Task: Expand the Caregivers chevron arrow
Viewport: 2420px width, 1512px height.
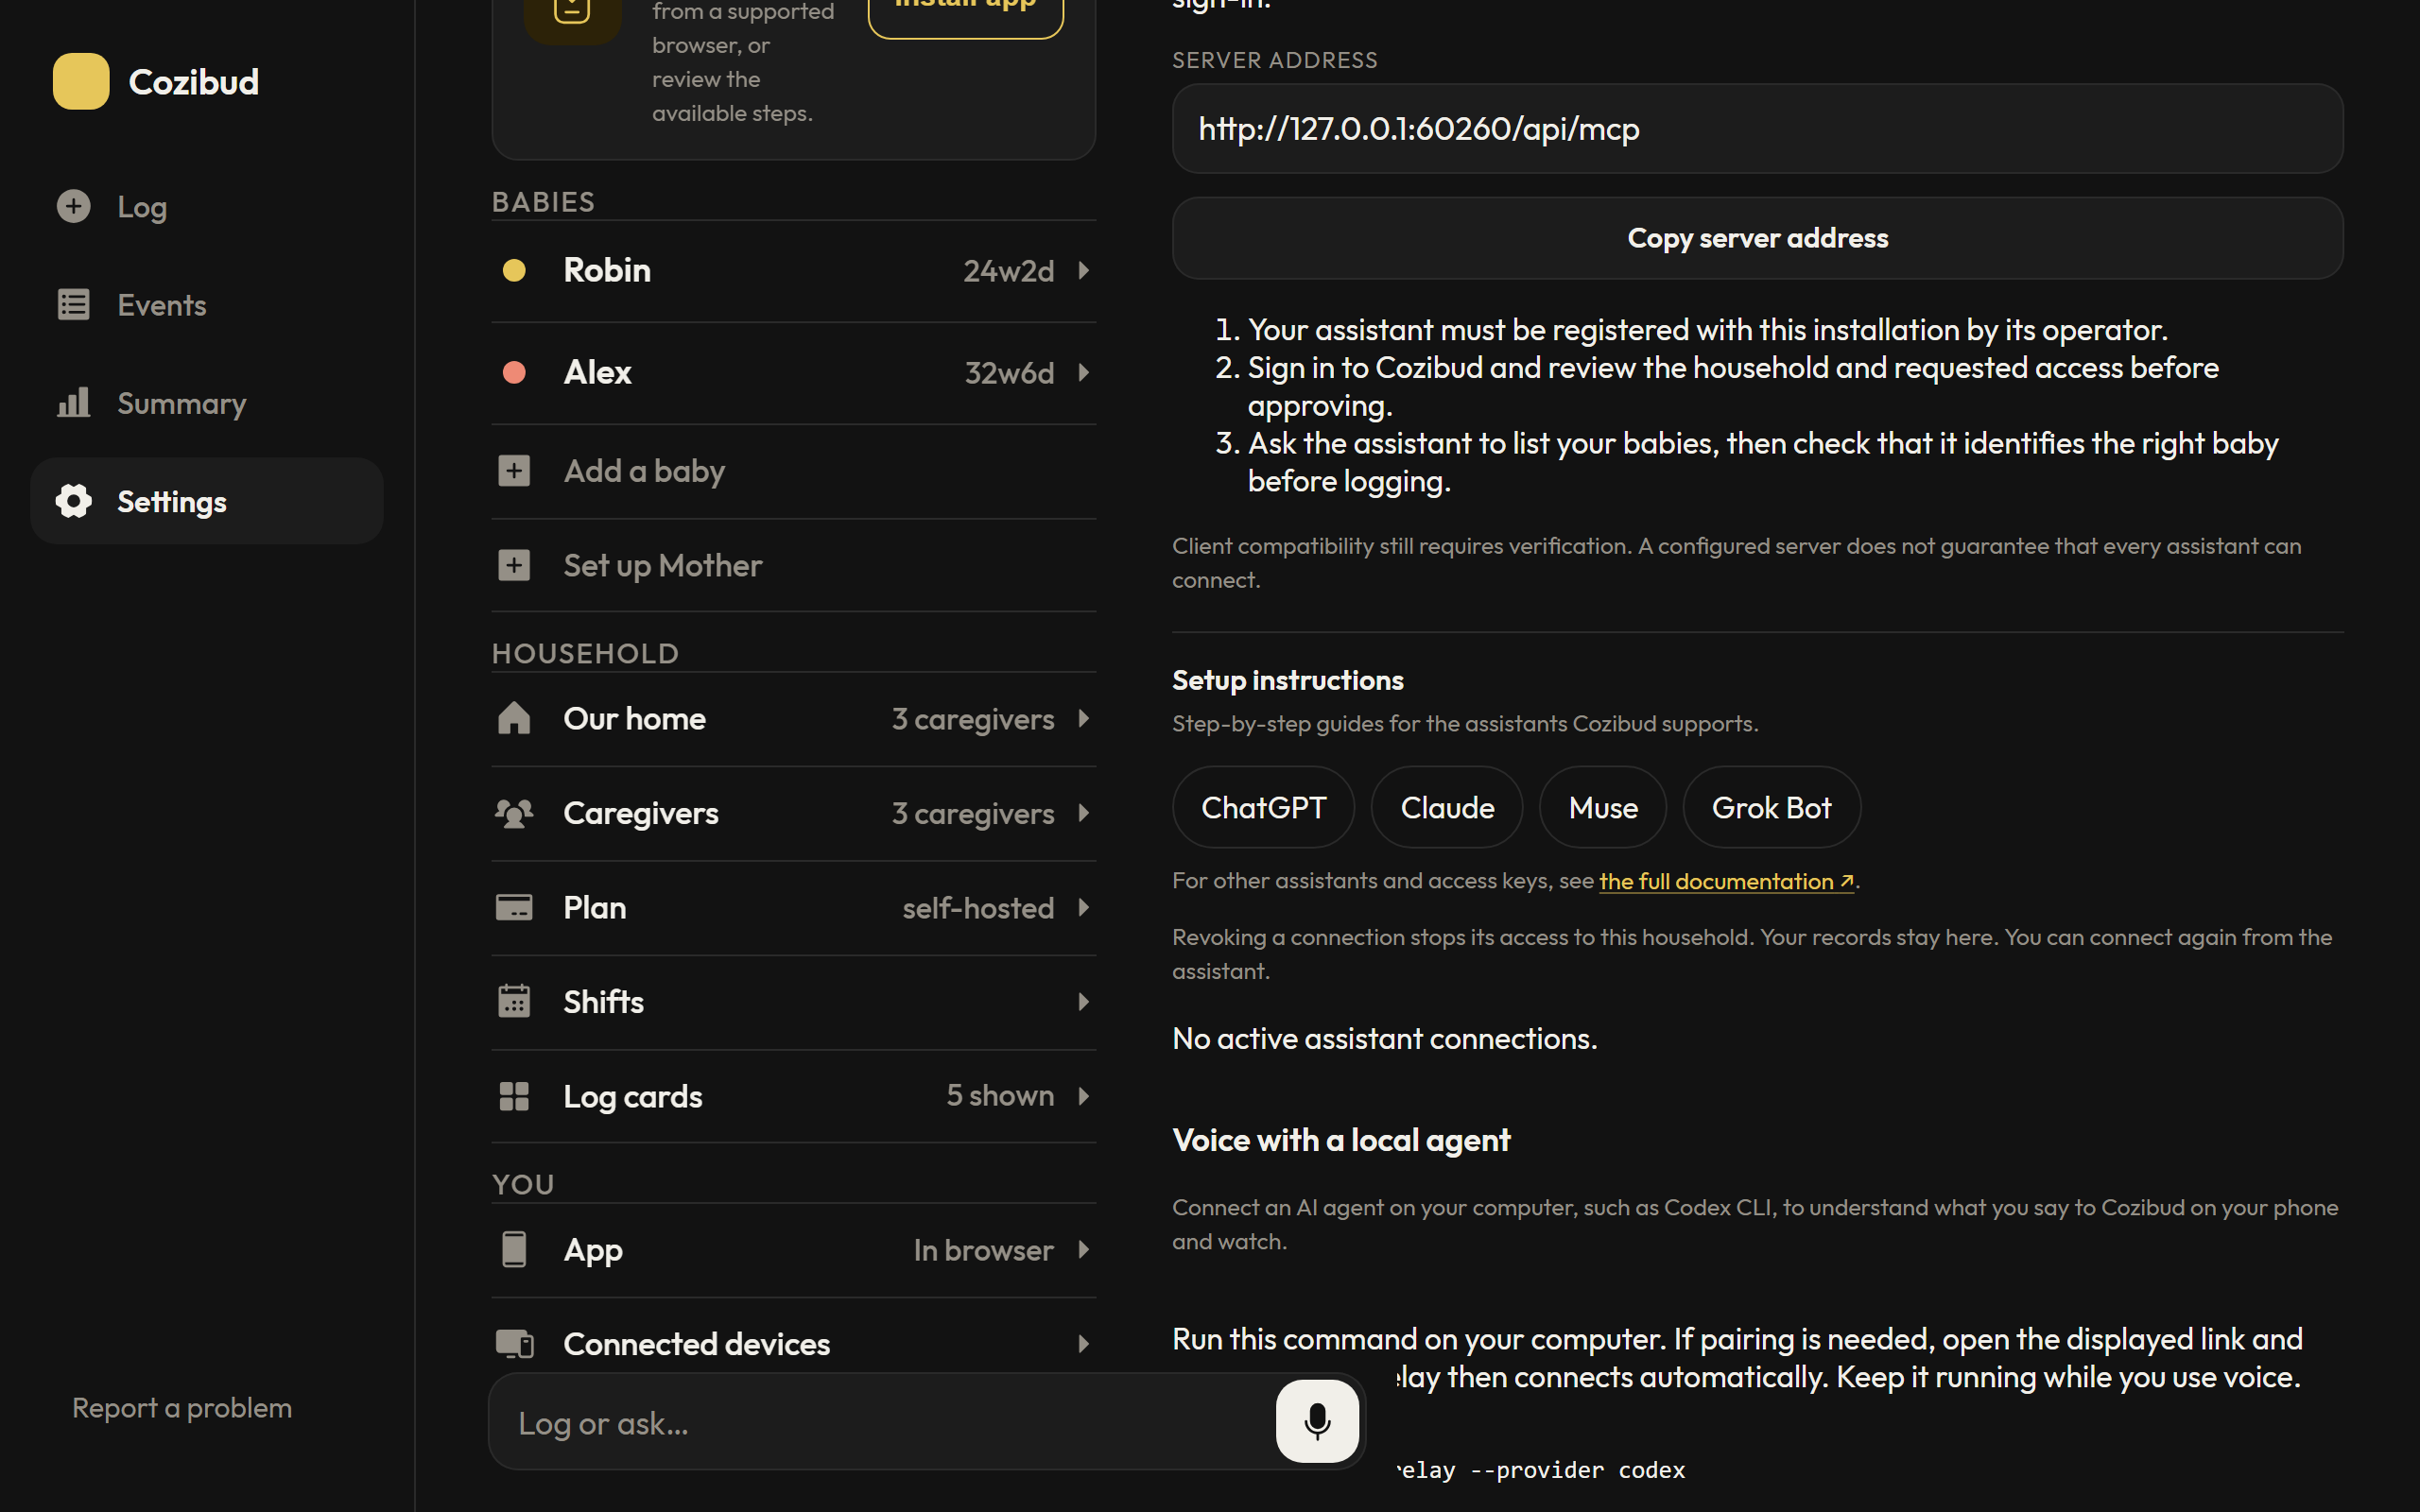Action: point(1083,813)
